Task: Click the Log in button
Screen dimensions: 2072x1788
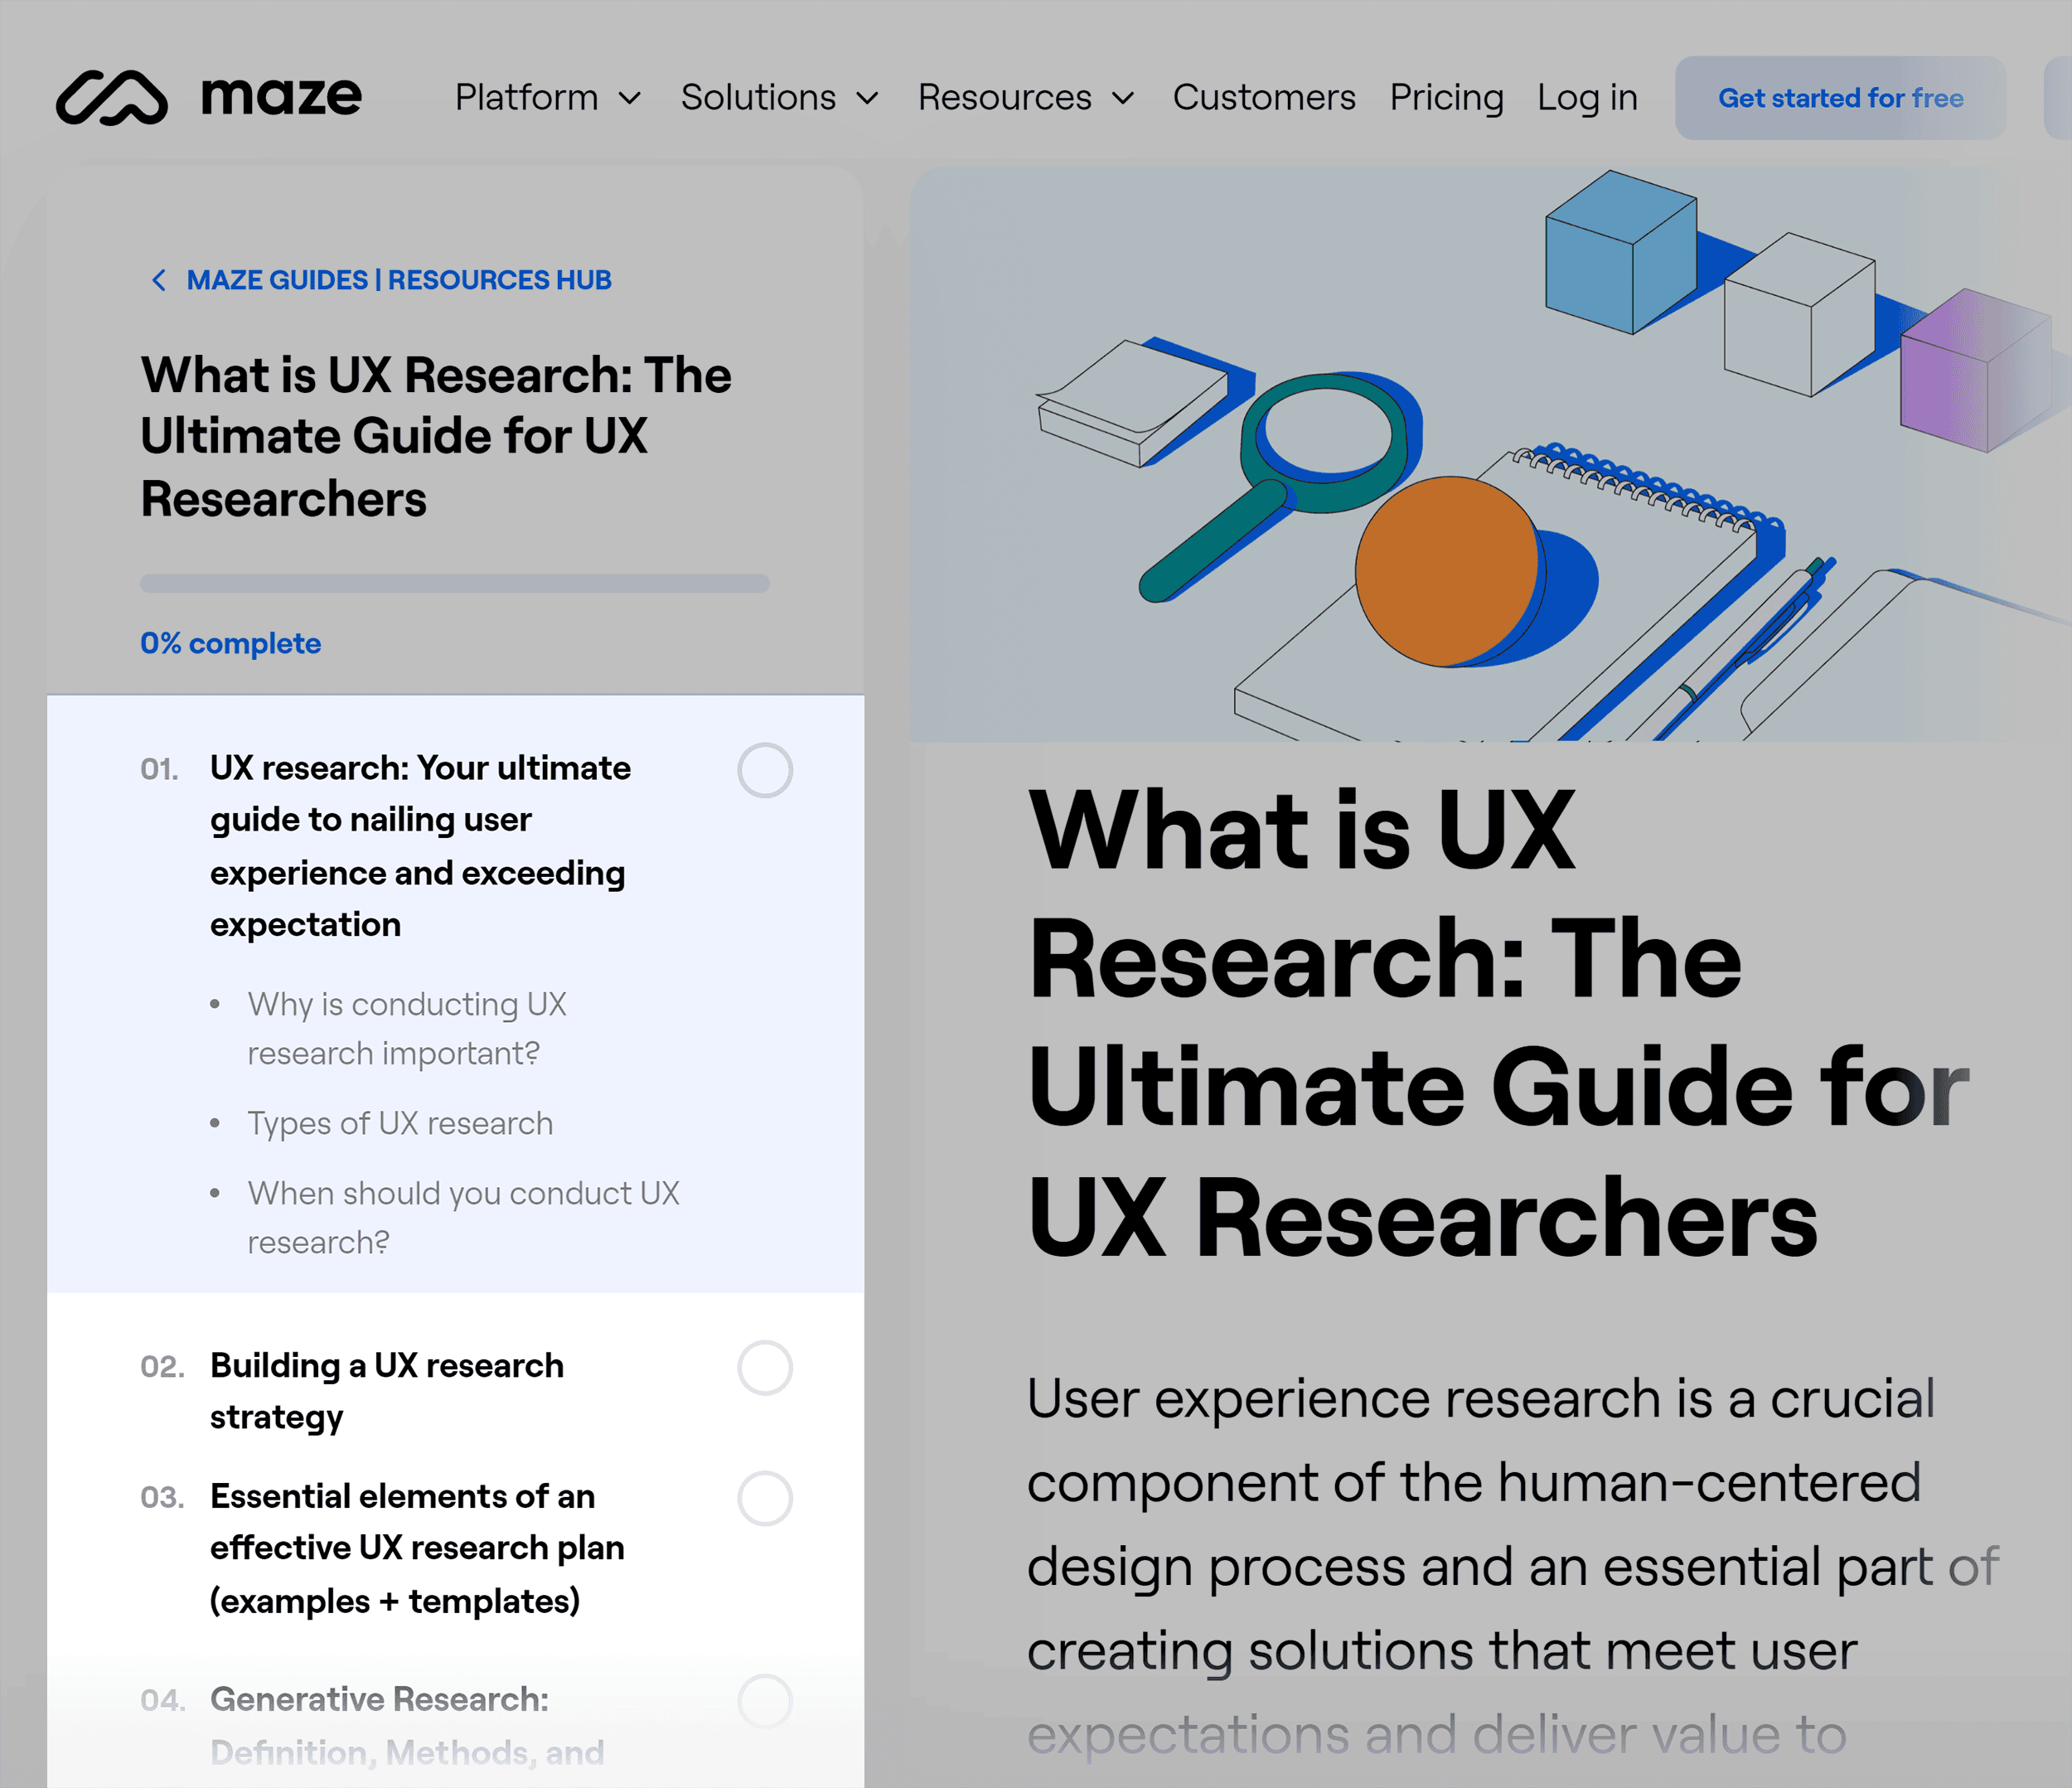Action: coord(1585,99)
